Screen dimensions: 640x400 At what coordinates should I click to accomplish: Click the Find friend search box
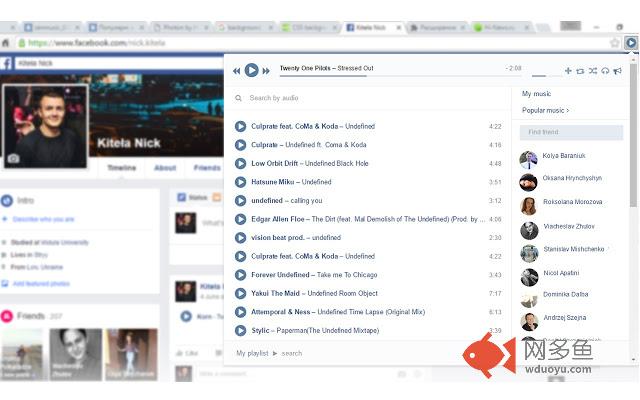pos(571,132)
